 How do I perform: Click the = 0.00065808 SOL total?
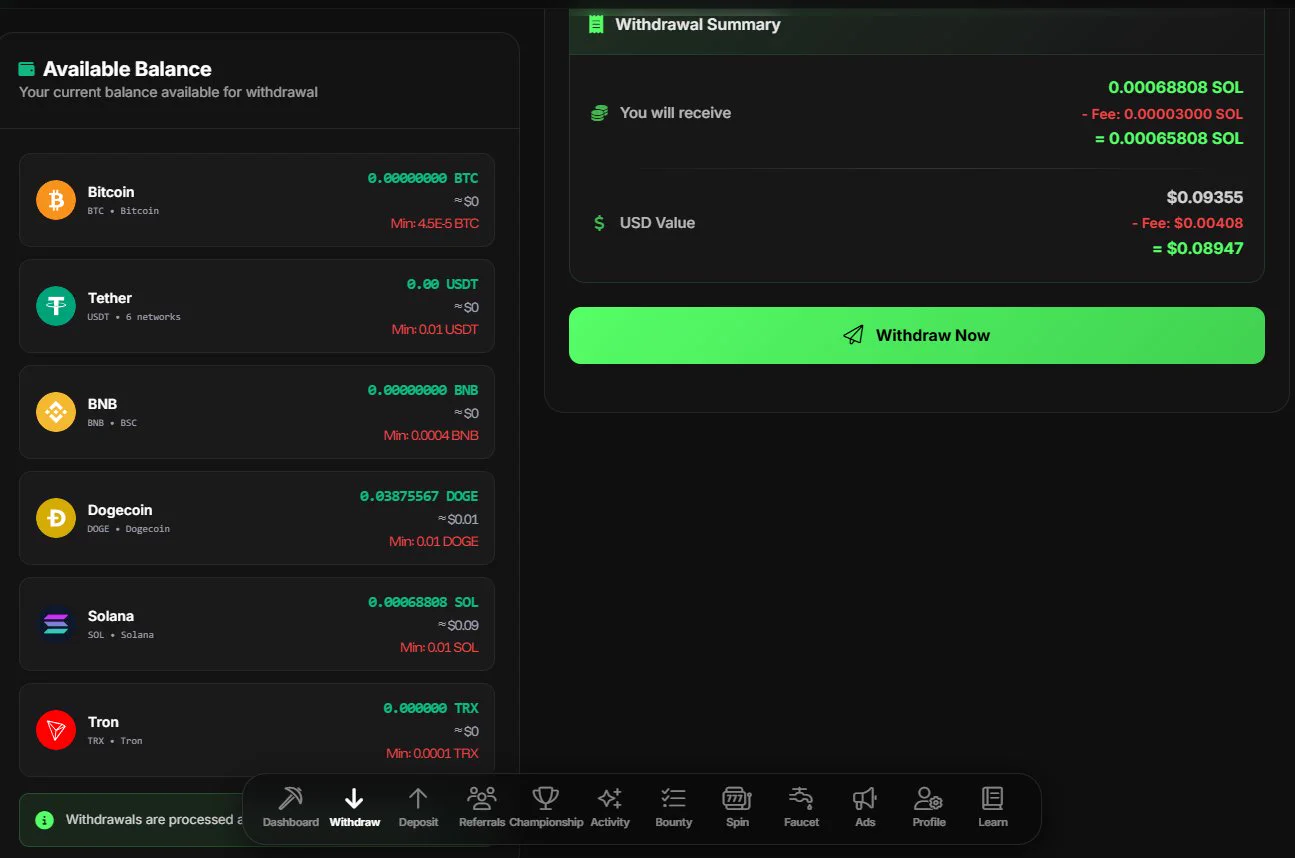(1169, 138)
